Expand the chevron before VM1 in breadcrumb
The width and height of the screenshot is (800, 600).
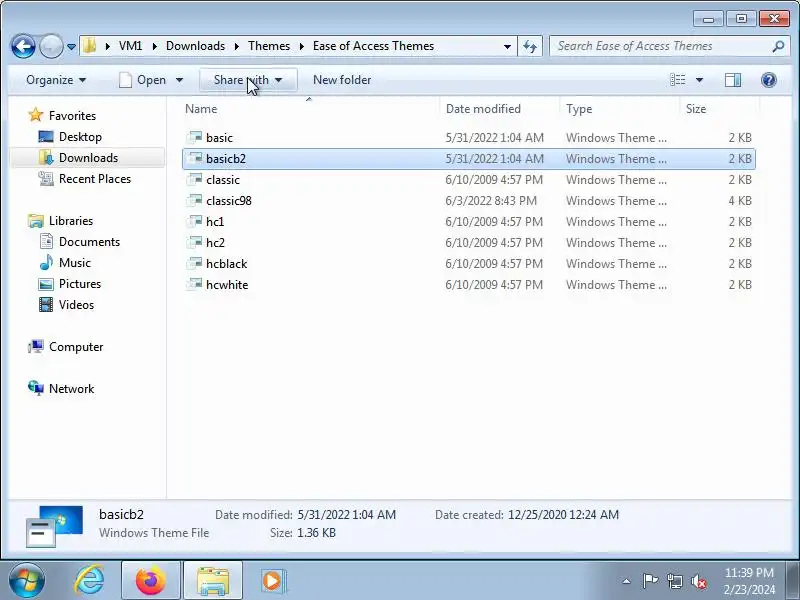[x=108, y=46]
